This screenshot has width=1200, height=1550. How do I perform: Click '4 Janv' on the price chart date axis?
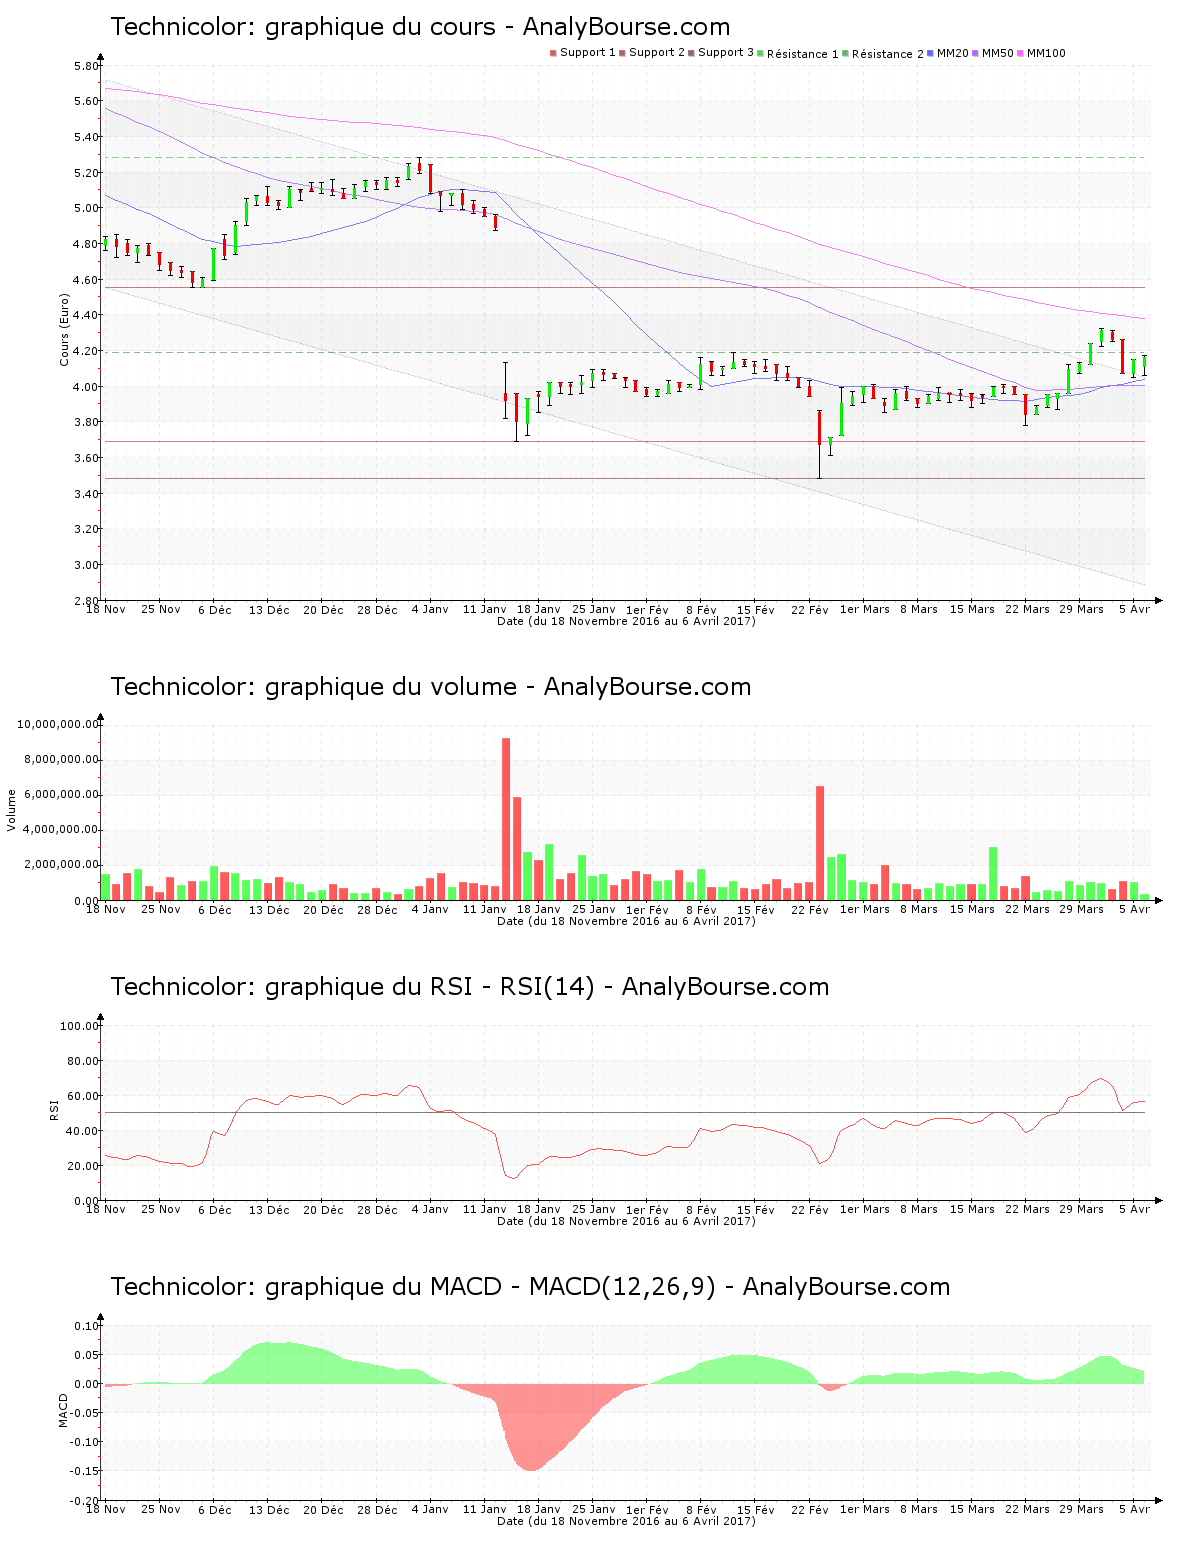pos(430,609)
